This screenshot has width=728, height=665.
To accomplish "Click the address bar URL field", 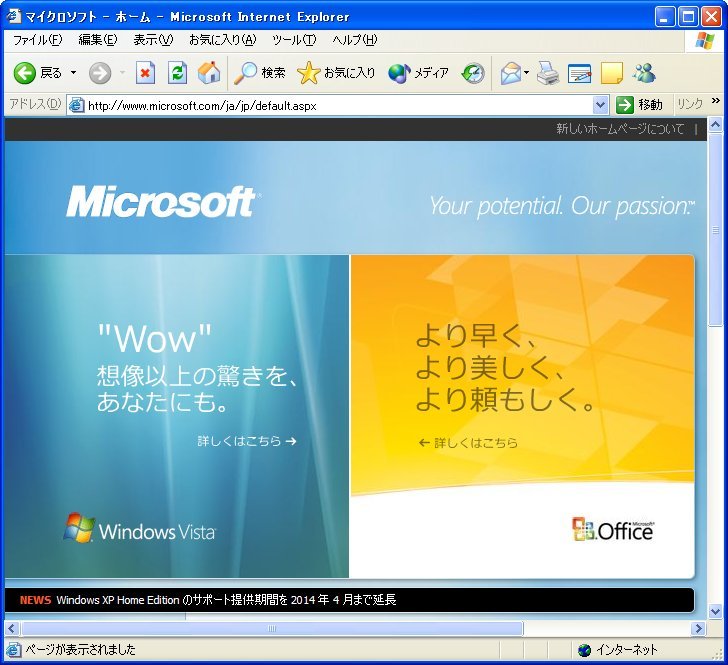I will pos(338,106).
